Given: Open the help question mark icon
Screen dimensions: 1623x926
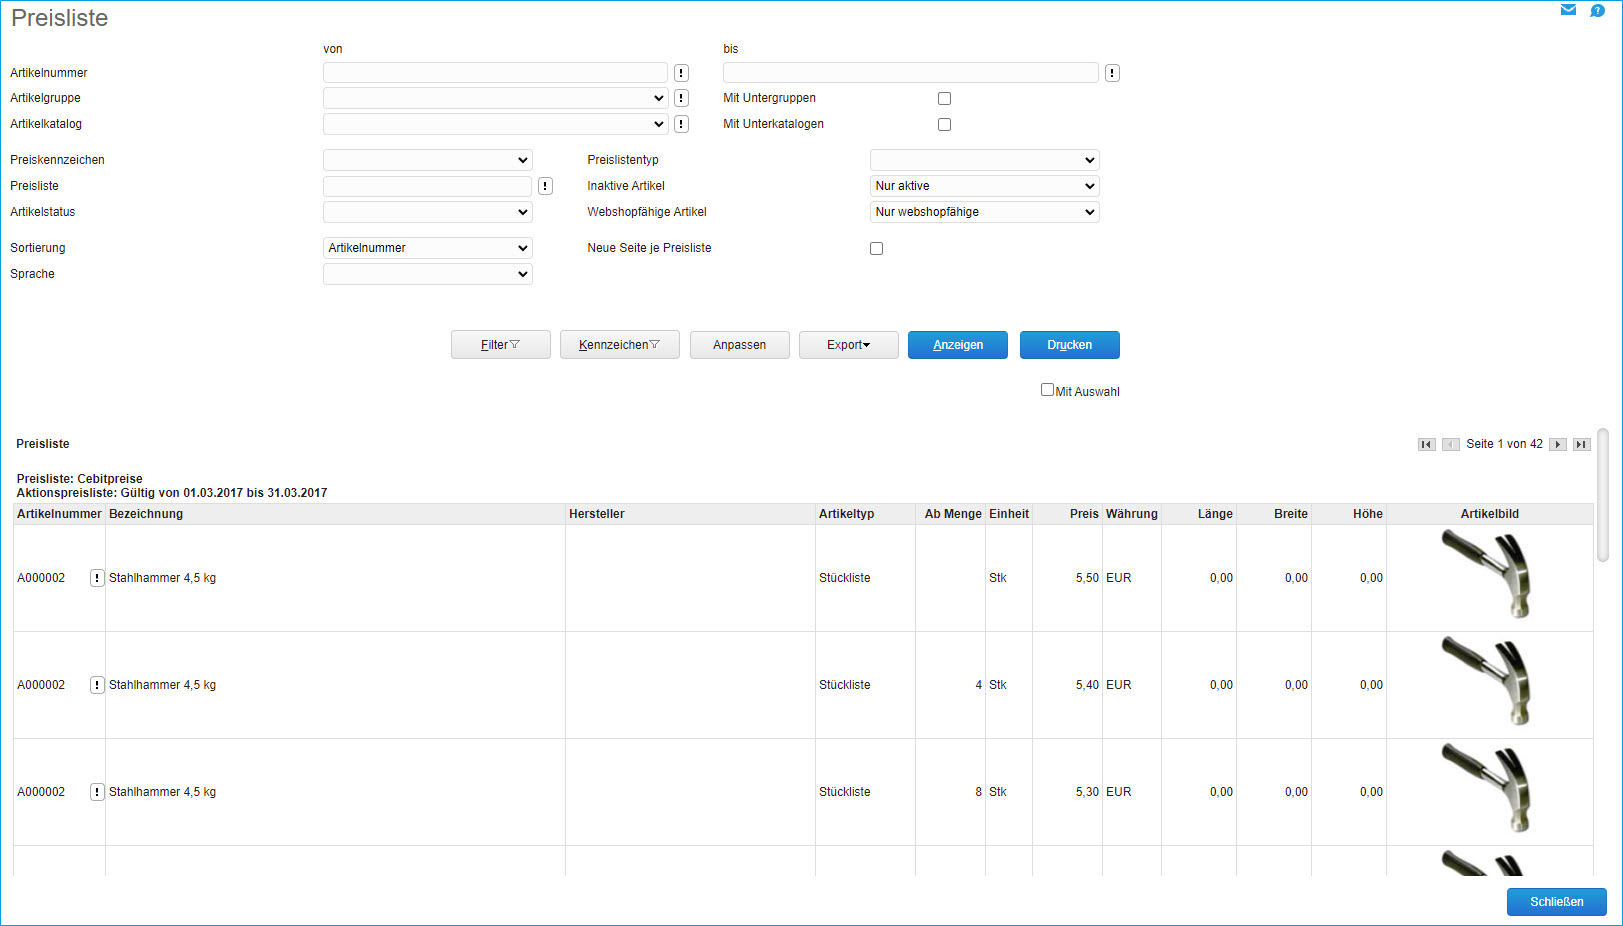Looking at the screenshot, I should tap(1597, 10).
